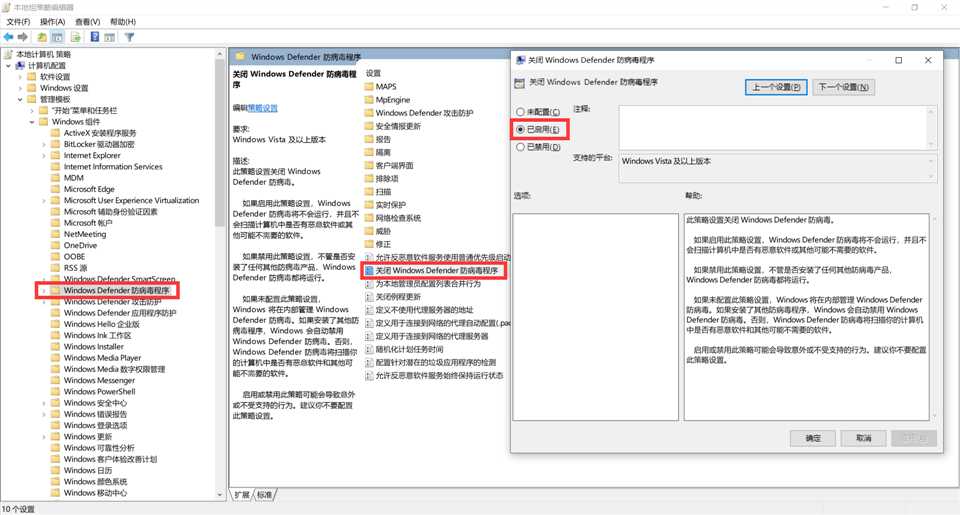The height and width of the screenshot is (515, 960).
Task: Toggle the show/hide console tree toolbar icon
Action: (58, 37)
